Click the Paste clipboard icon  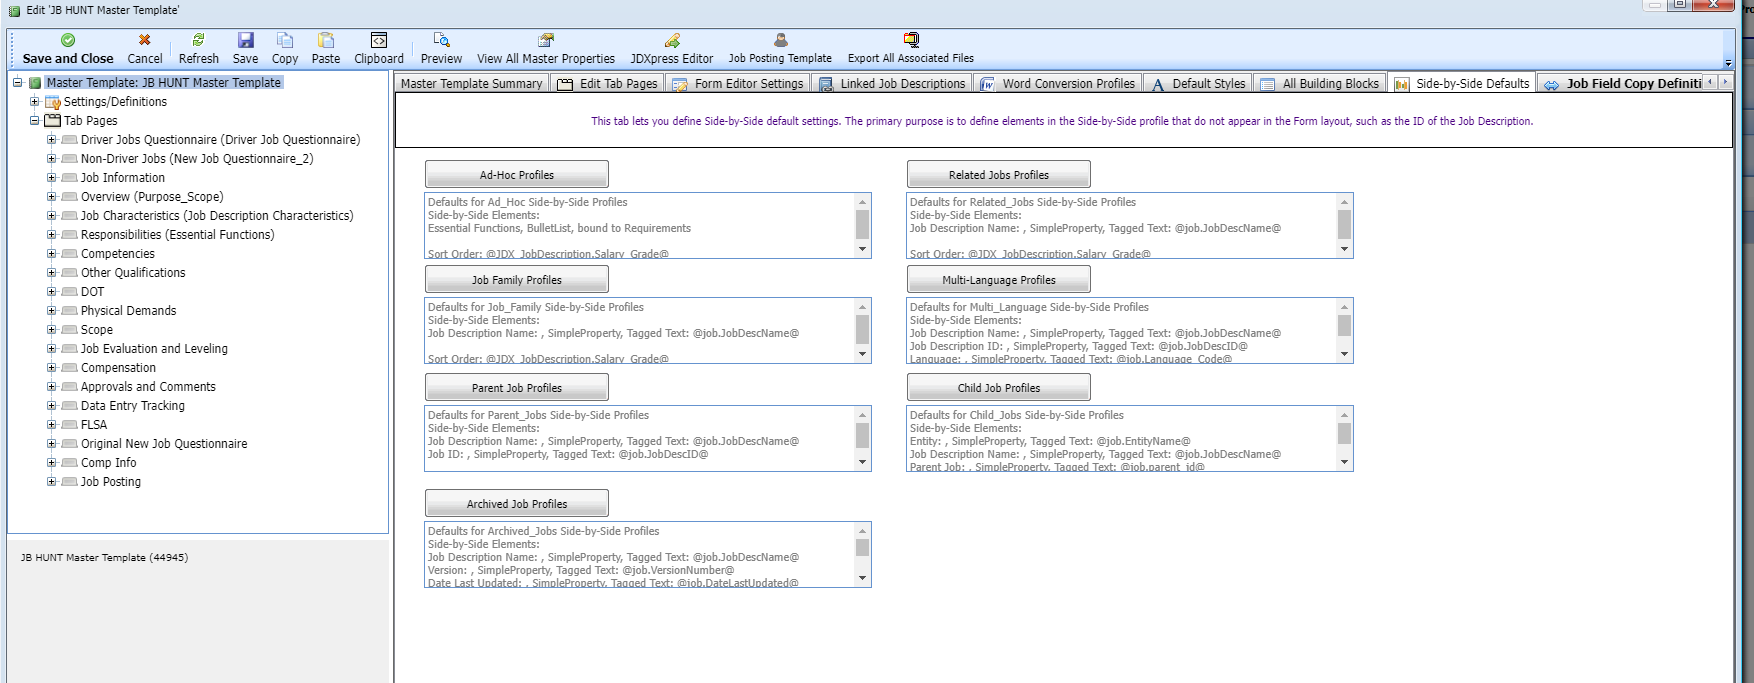(326, 40)
